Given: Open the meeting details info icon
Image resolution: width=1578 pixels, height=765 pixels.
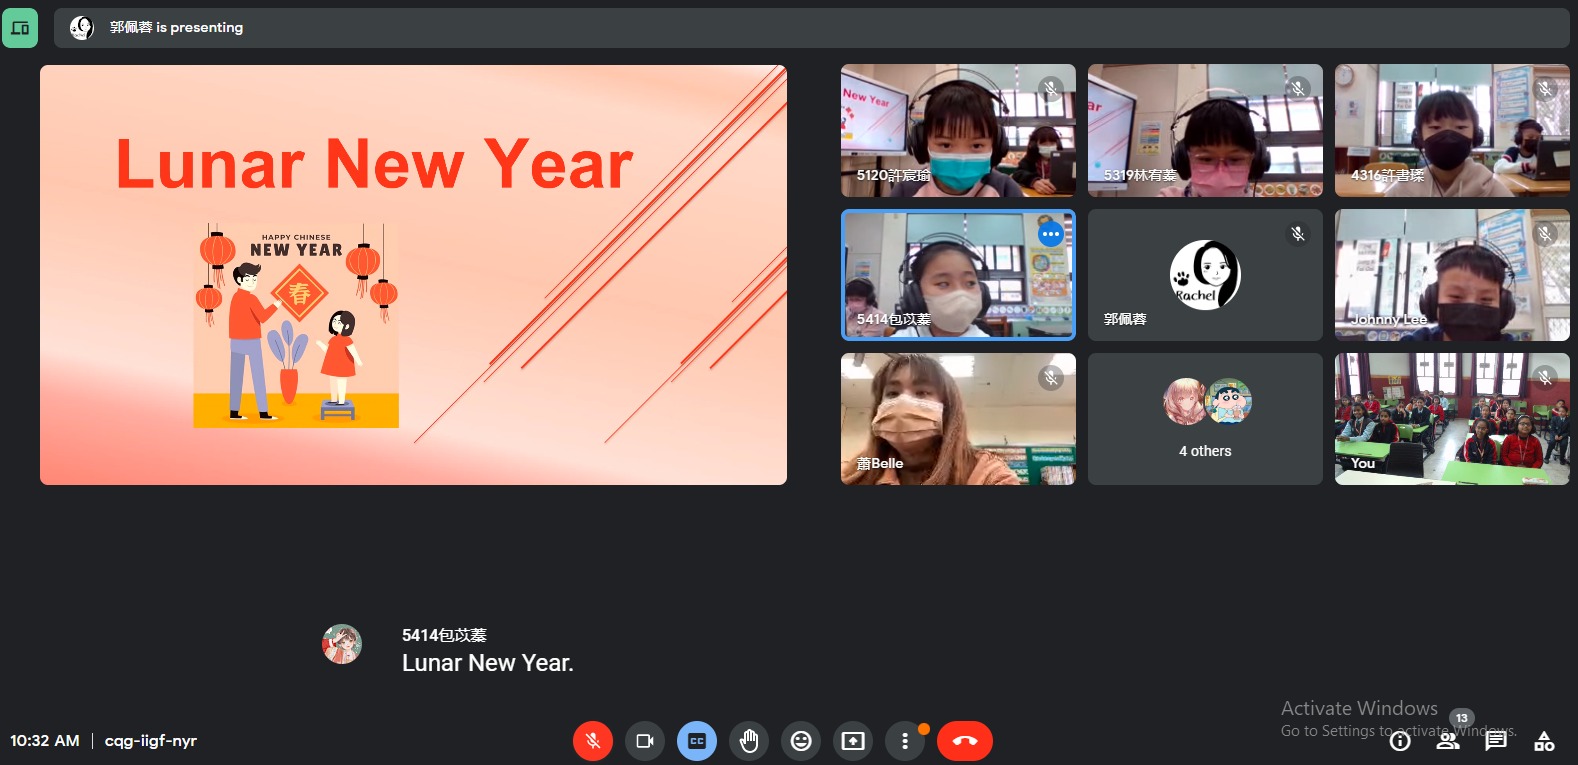Looking at the screenshot, I should 1400,741.
